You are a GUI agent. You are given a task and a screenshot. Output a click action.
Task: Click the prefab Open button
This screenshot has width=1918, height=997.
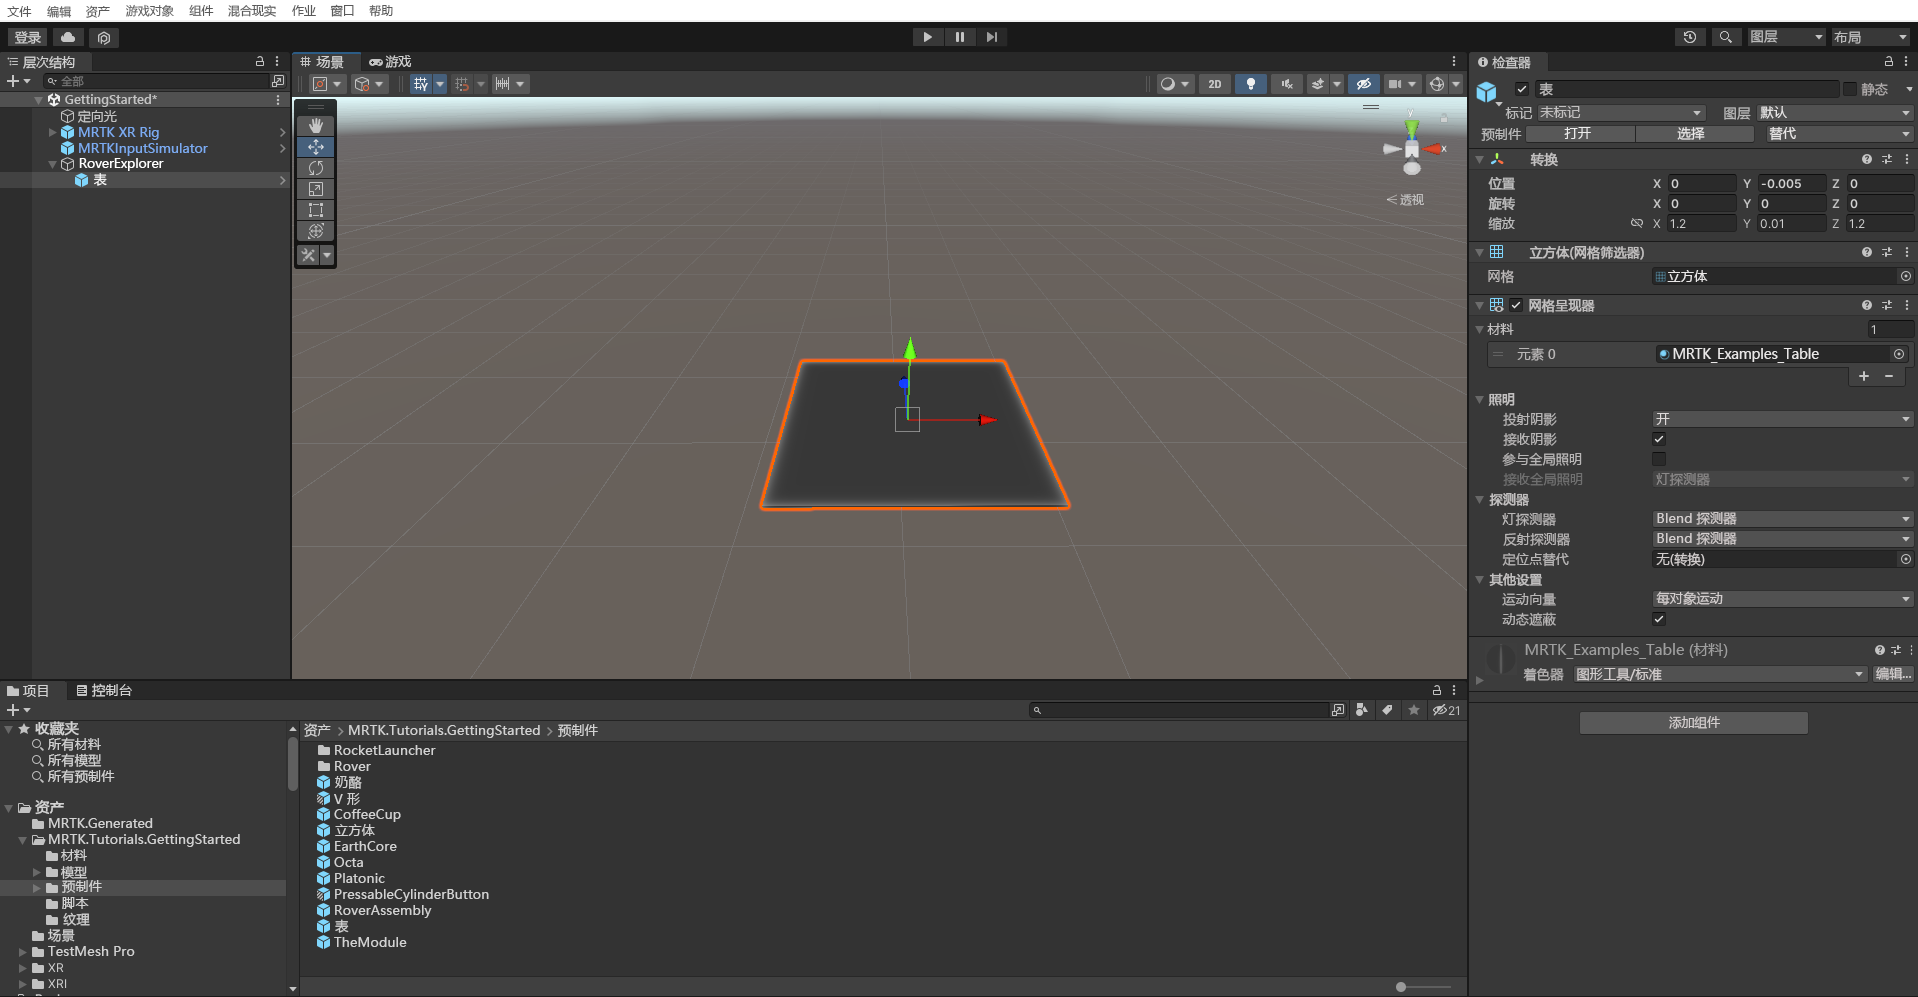tap(1577, 134)
